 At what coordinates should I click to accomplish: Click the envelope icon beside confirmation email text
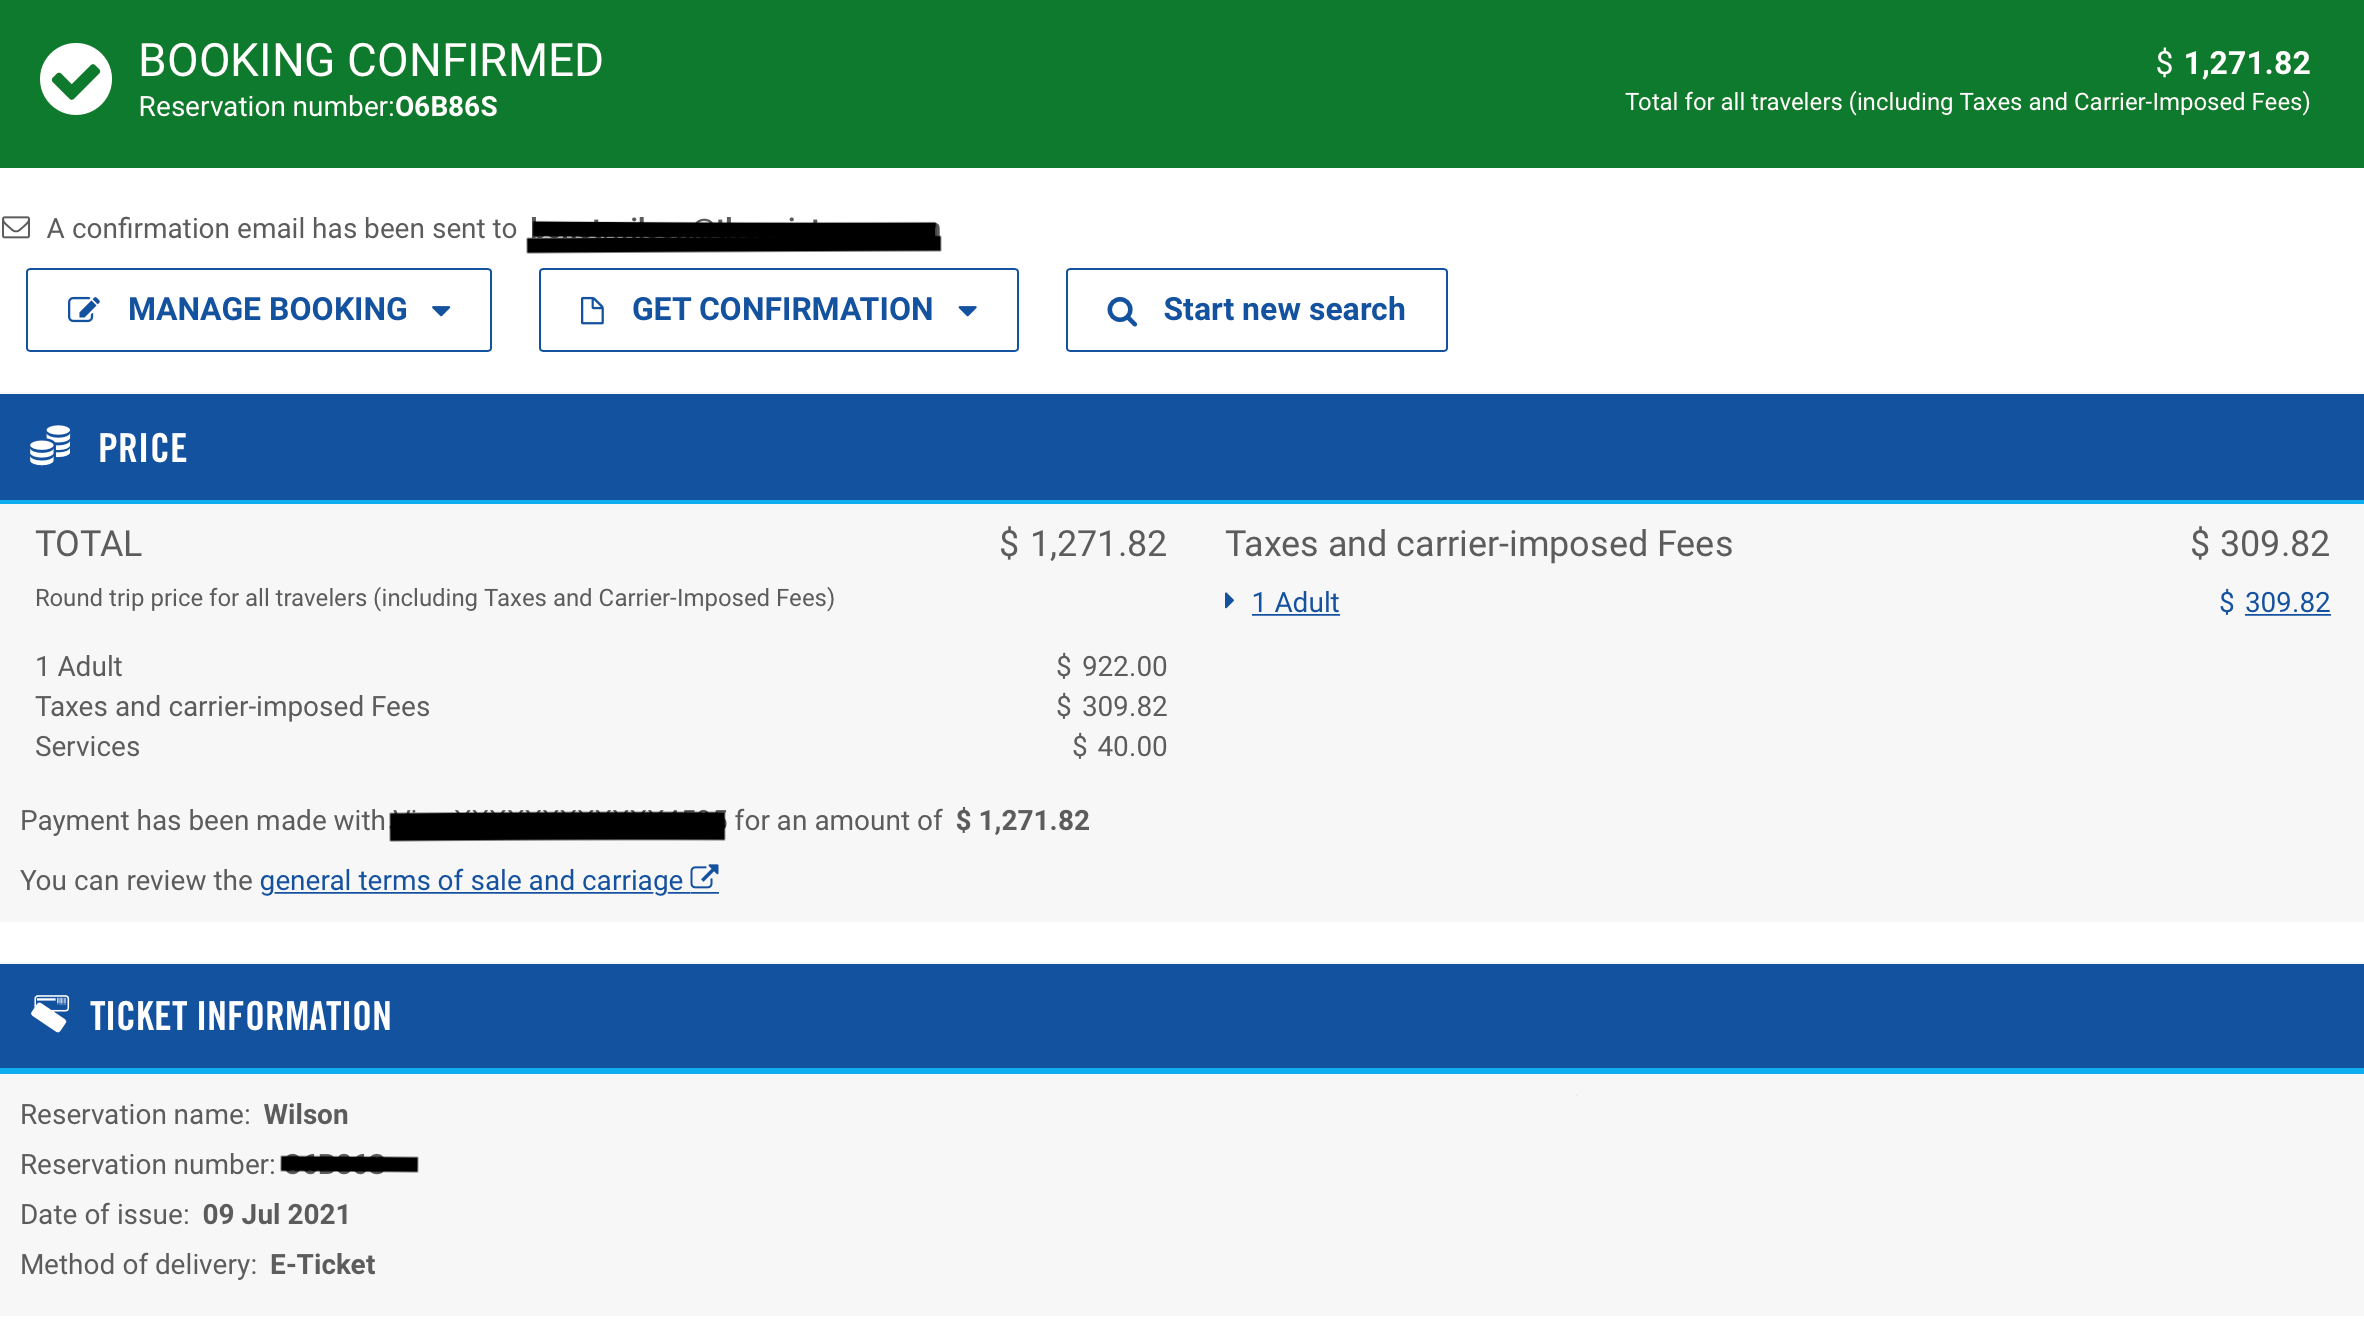point(16,228)
